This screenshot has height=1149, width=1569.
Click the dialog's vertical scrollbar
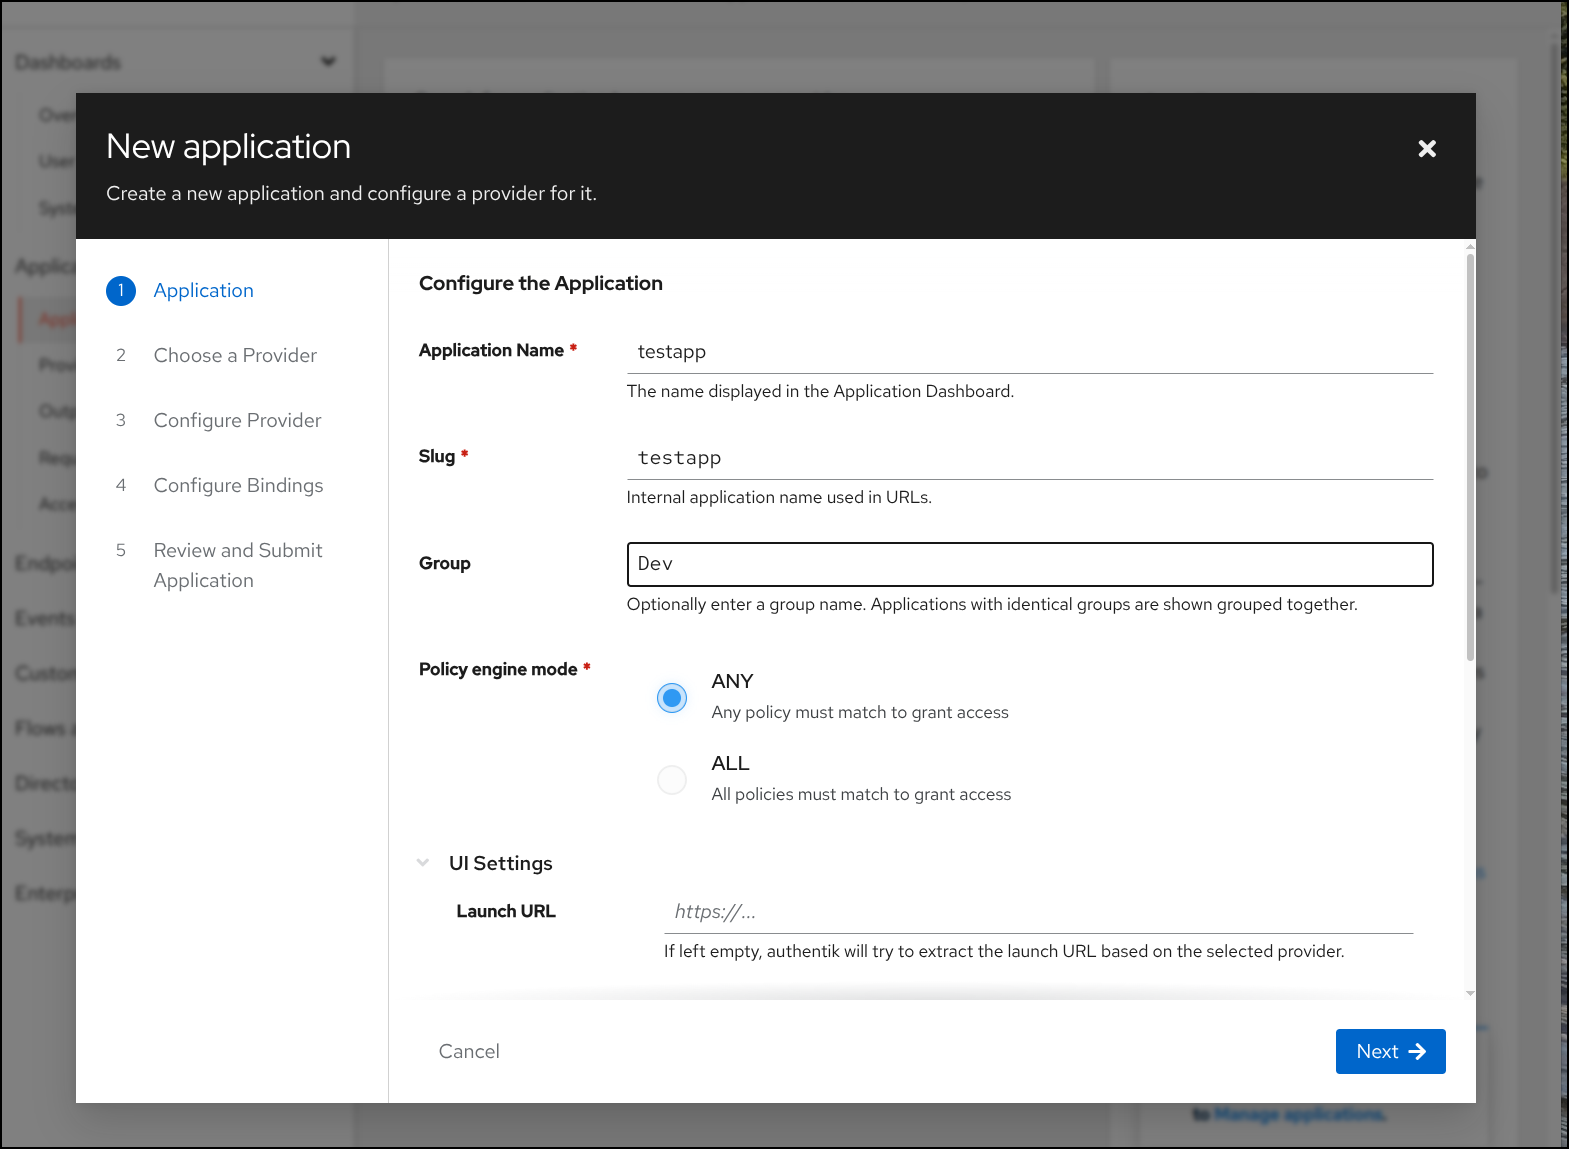point(1470,457)
